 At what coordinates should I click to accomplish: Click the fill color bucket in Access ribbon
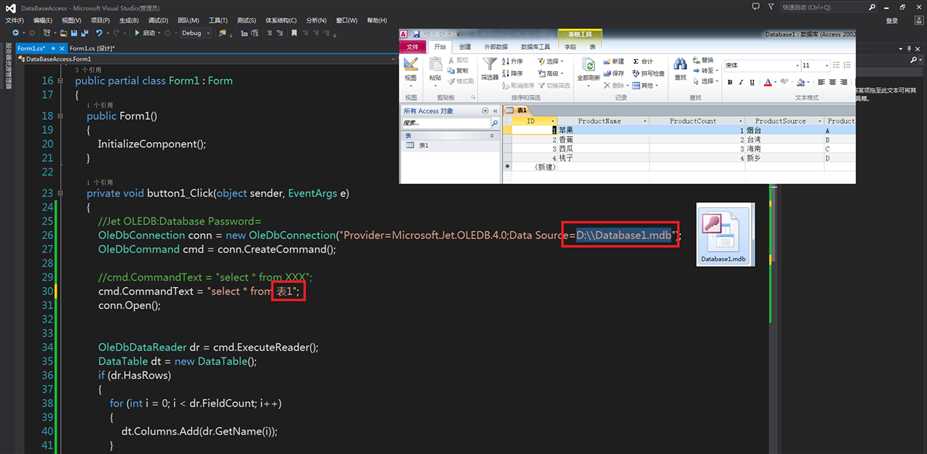click(801, 82)
